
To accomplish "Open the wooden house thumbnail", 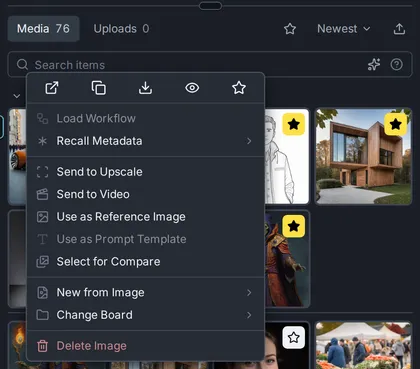I will tap(364, 156).
